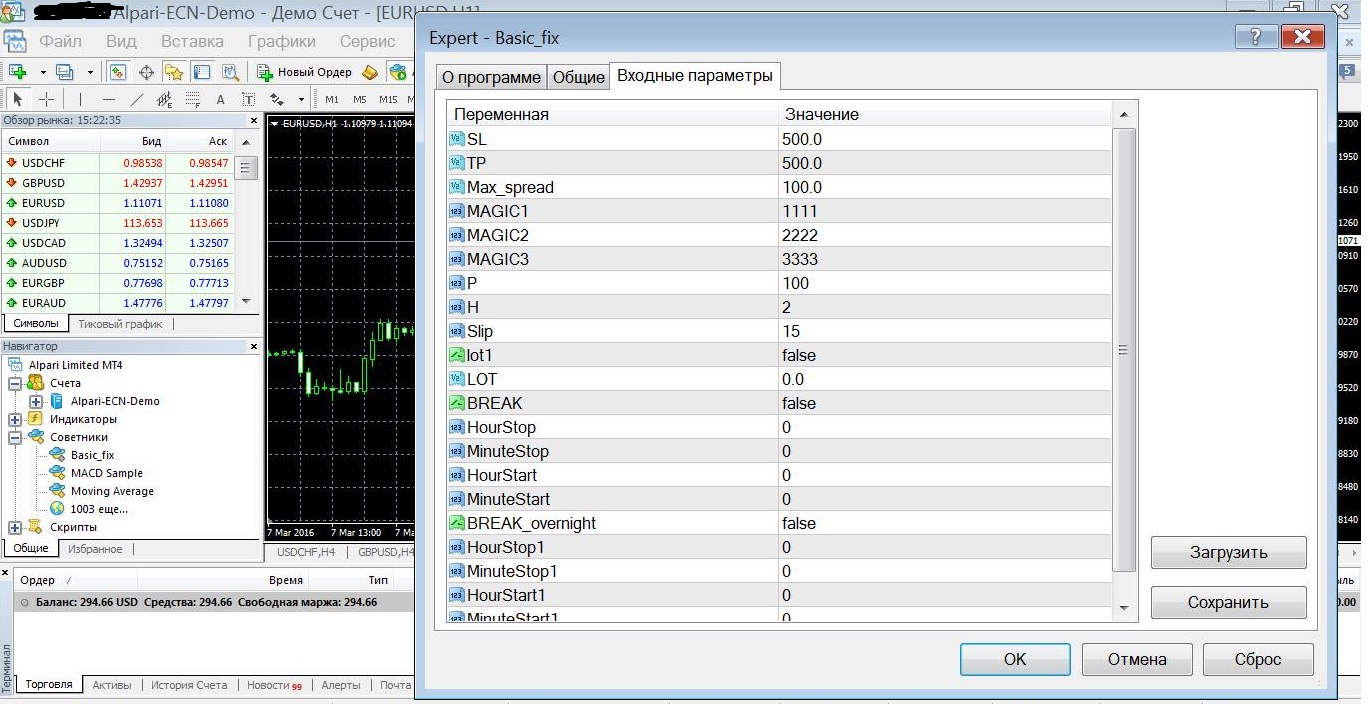The height and width of the screenshot is (704, 1367).
Task: Click the Загрузить button
Action: click(x=1228, y=552)
